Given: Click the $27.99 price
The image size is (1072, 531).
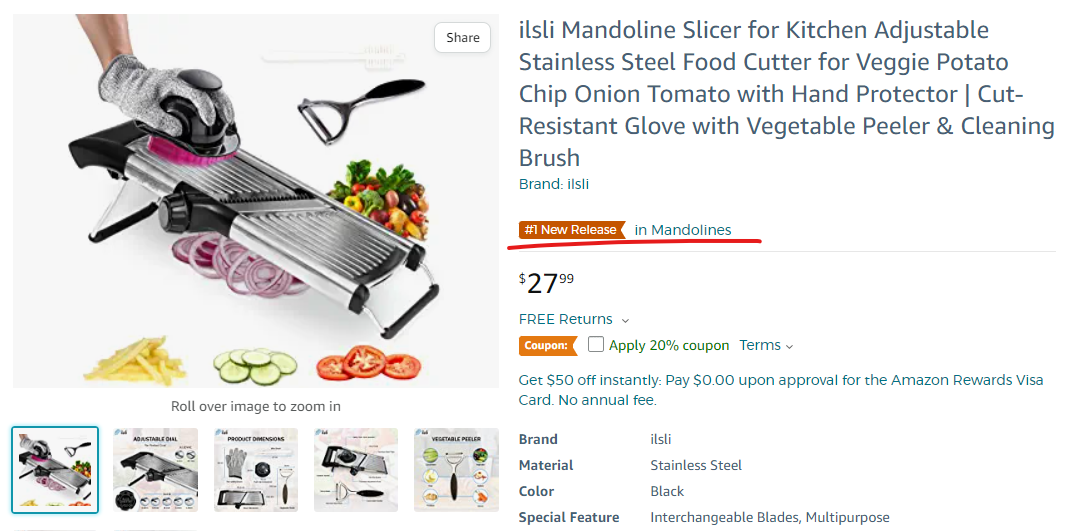Looking at the screenshot, I should click(547, 284).
